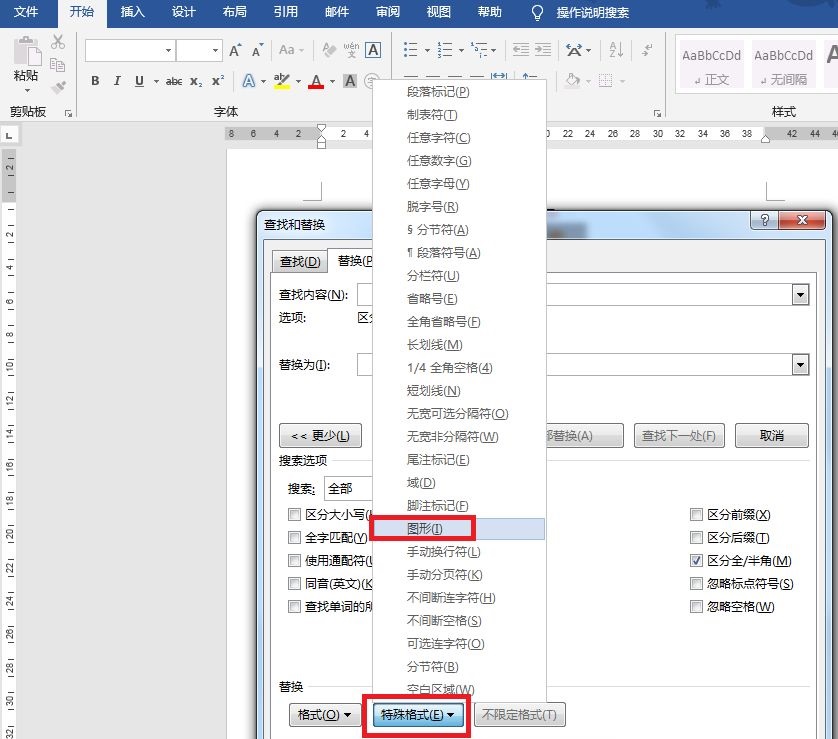
Task: Enable the 区分前缀 checkbox
Action: [x=697, y=515]
